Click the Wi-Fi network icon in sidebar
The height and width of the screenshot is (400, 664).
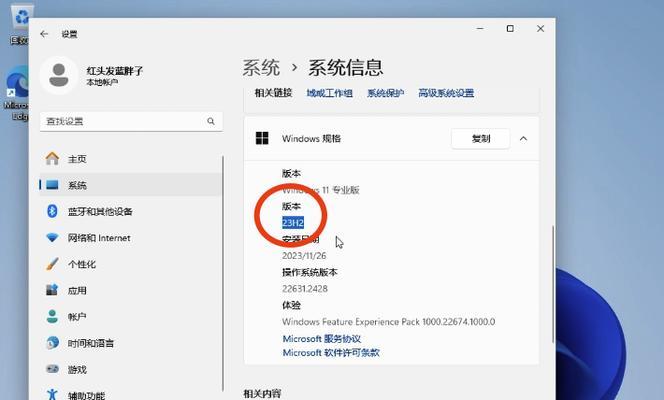(52, 237)
